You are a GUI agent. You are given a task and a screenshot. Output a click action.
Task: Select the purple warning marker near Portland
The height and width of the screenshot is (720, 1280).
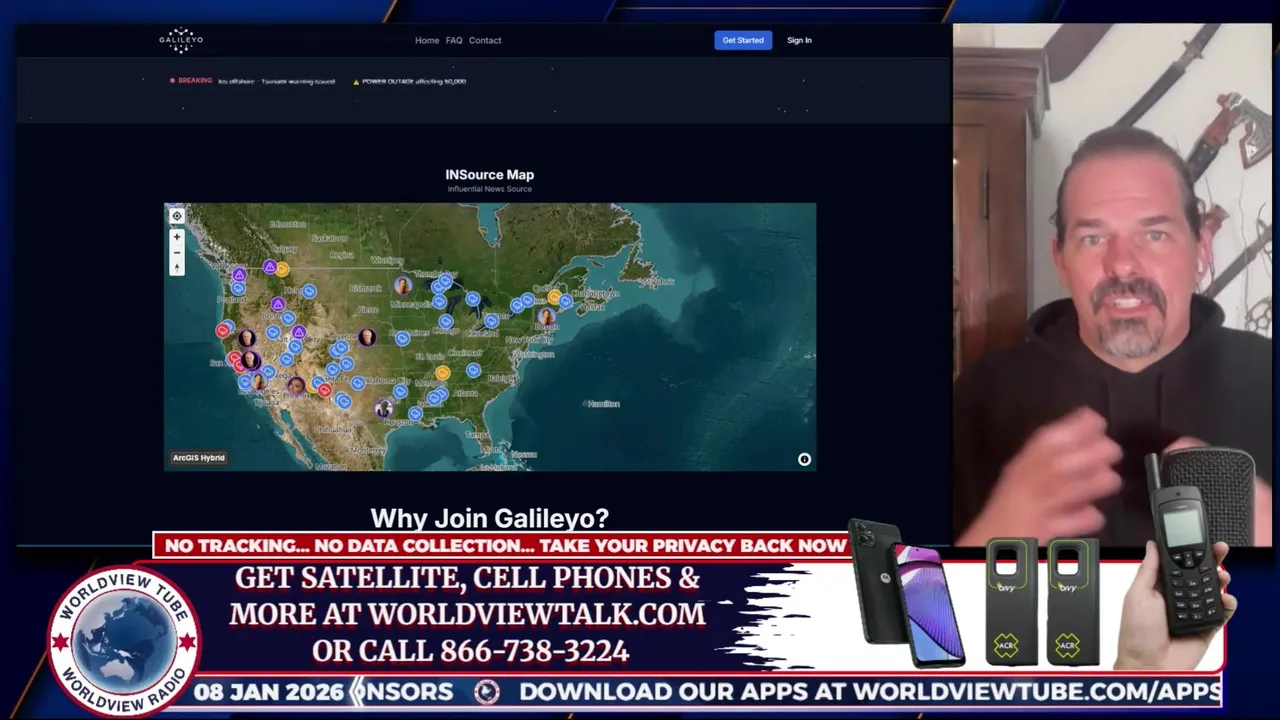[x=239, y=274]
